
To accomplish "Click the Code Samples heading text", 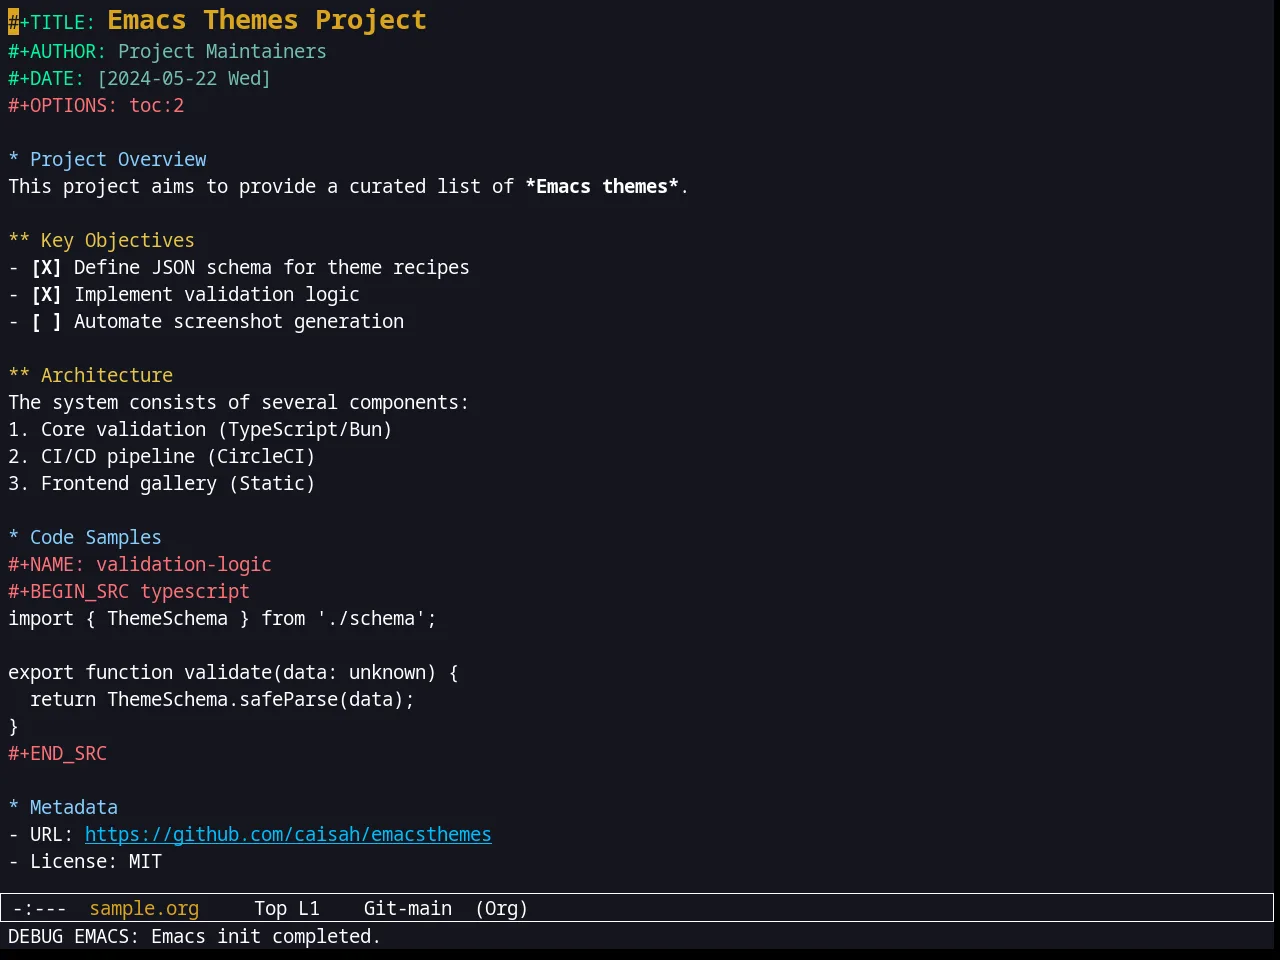I will [x=96, y=538].
